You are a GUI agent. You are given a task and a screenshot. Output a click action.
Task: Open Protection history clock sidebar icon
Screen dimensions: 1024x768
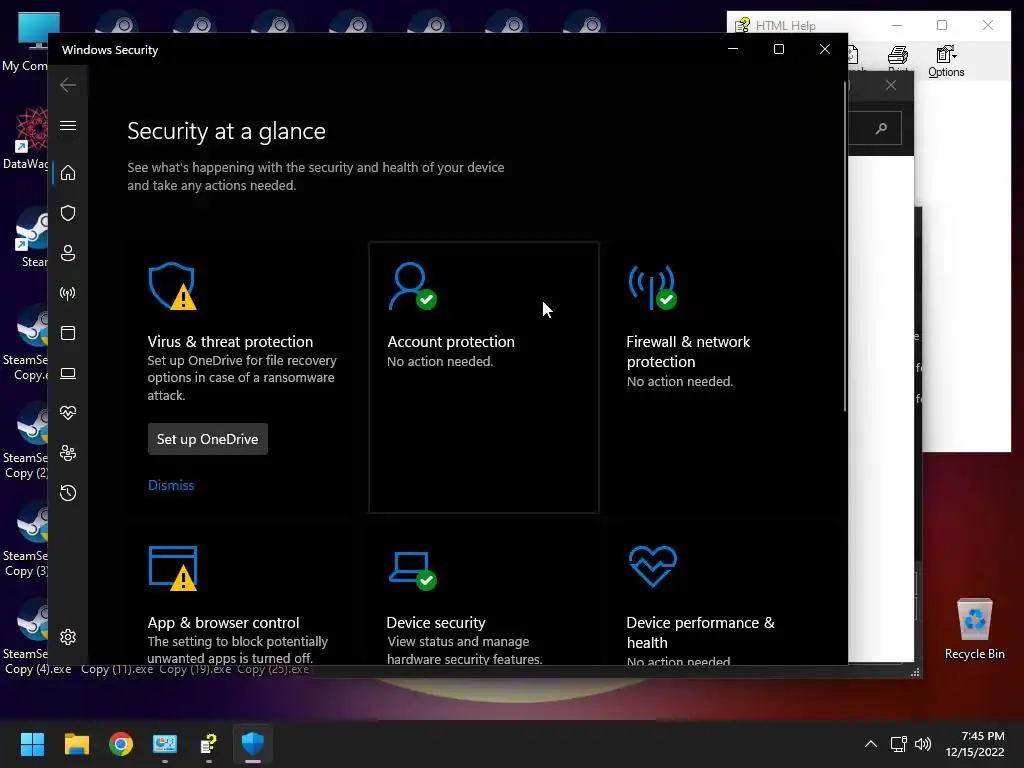(68, 493)
